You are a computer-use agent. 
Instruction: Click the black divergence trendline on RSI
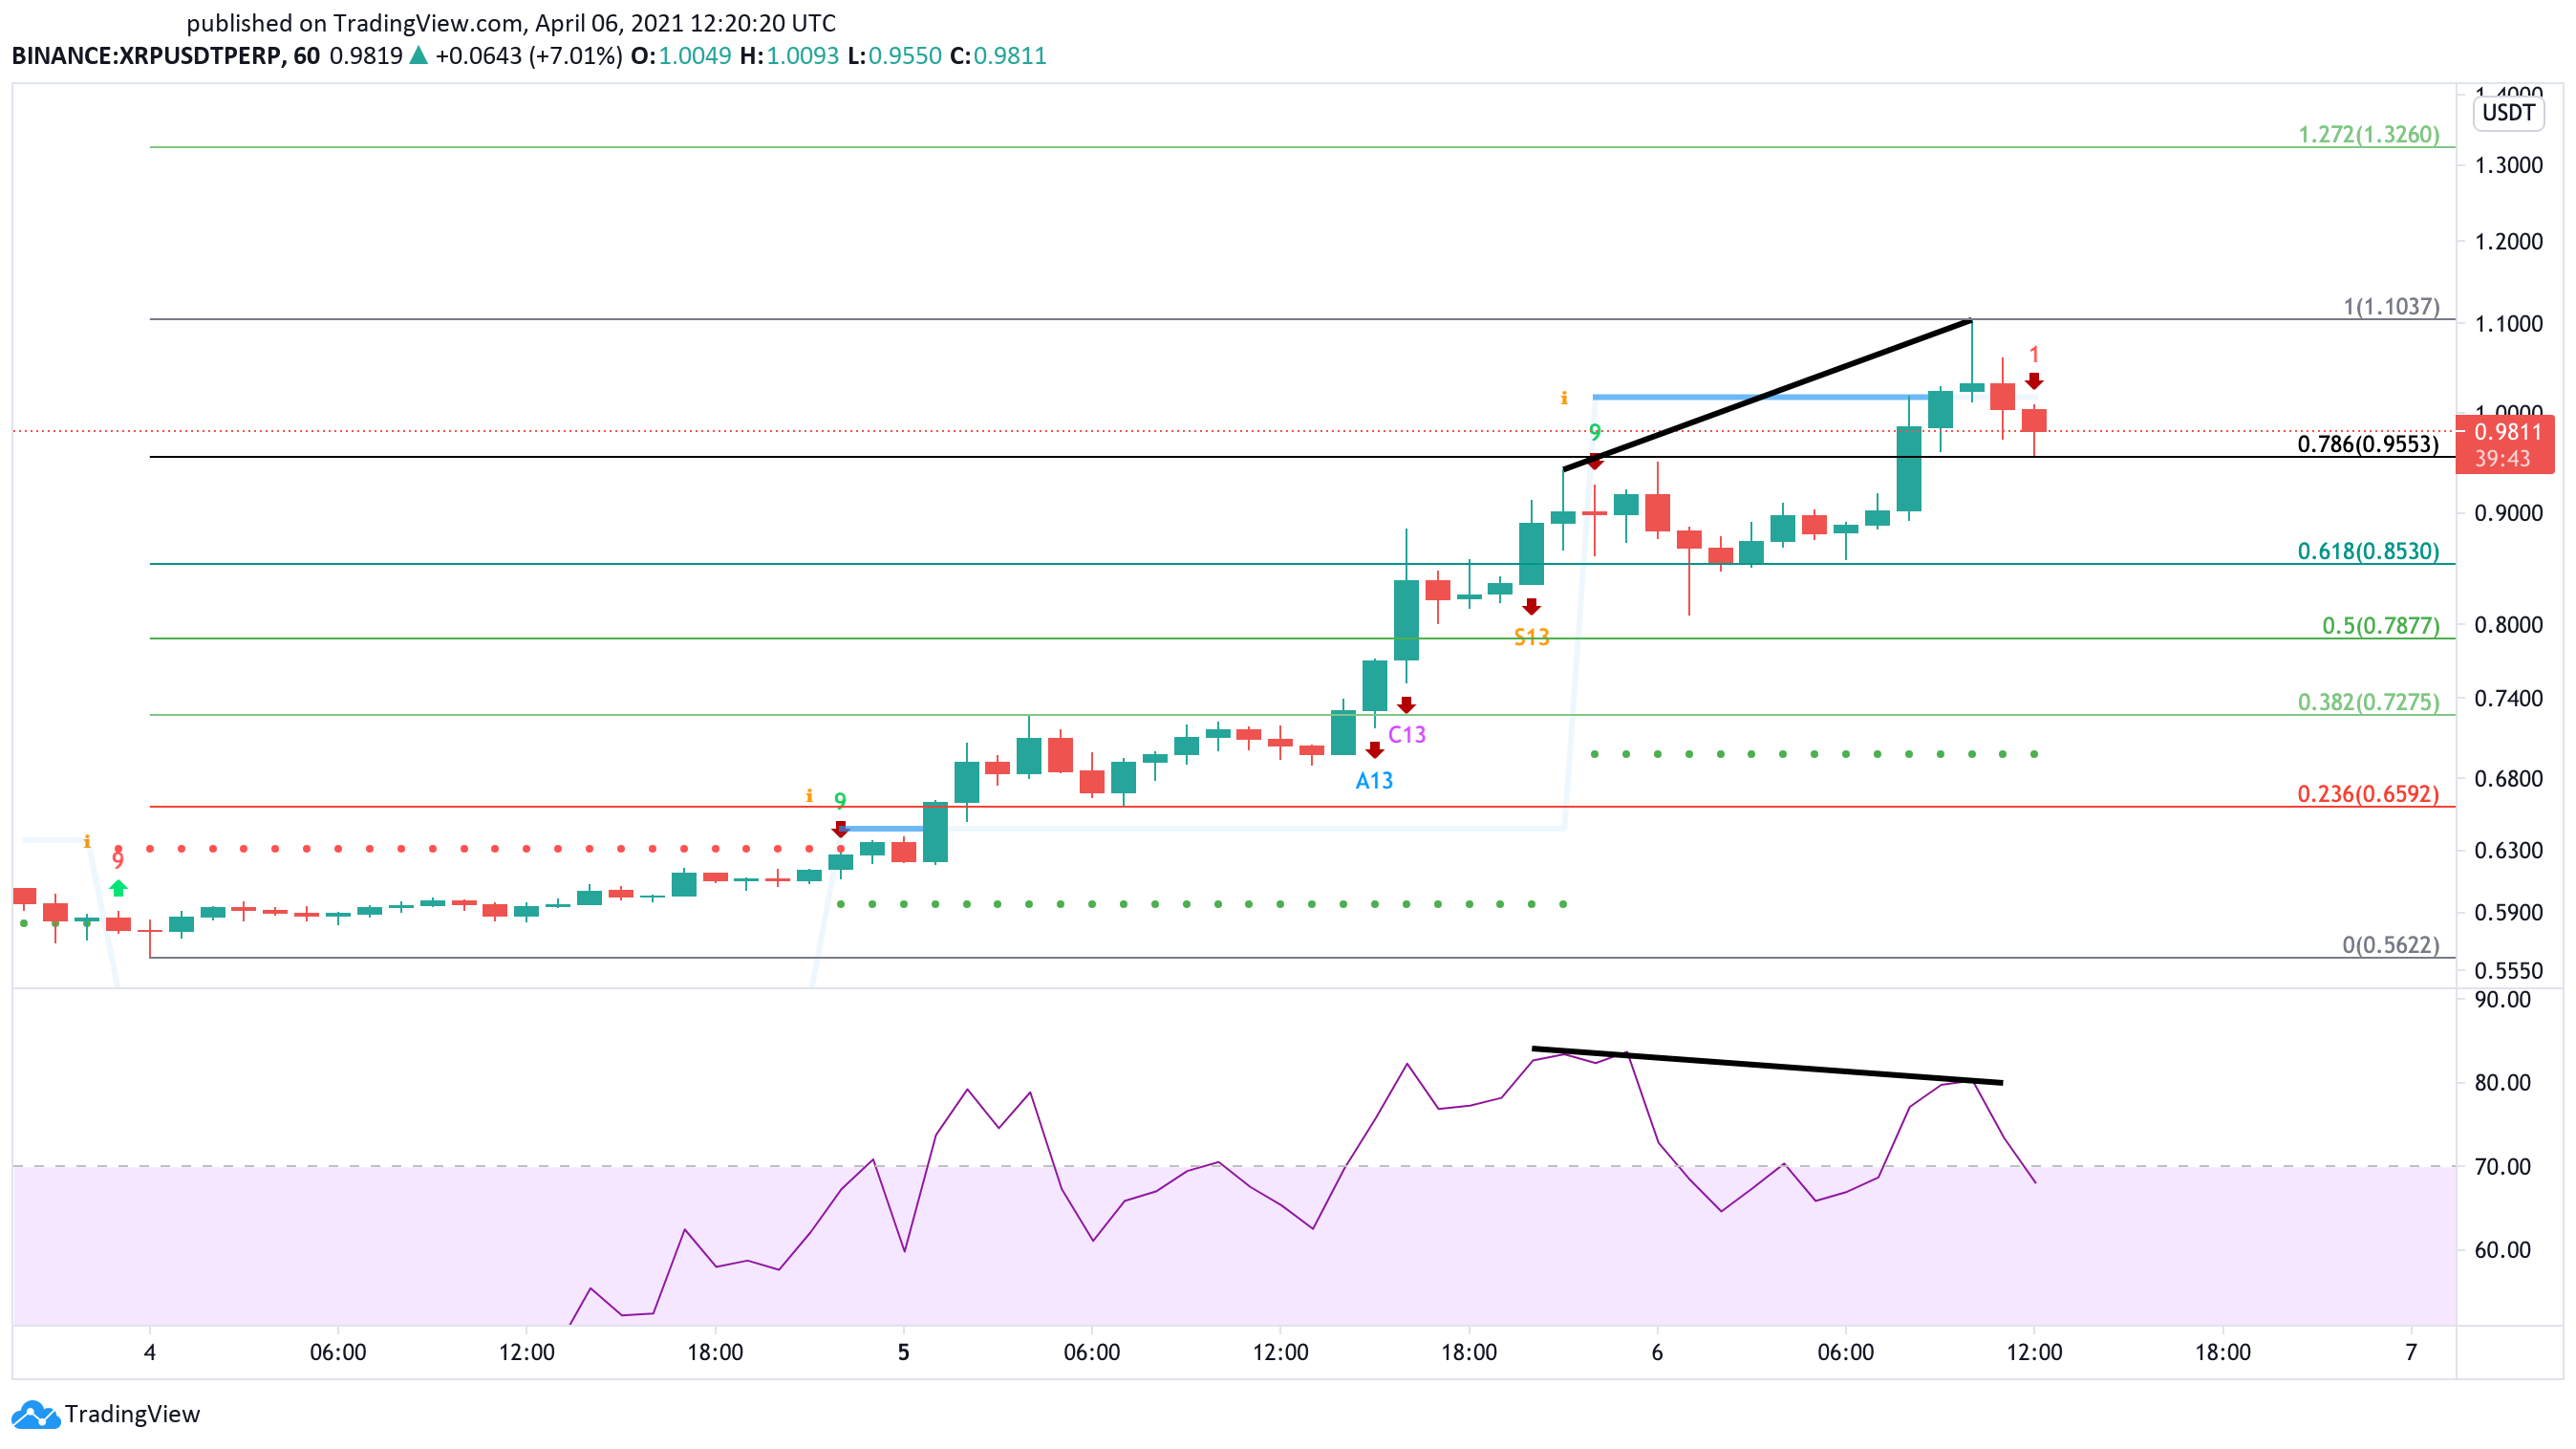point(1767,1065)
